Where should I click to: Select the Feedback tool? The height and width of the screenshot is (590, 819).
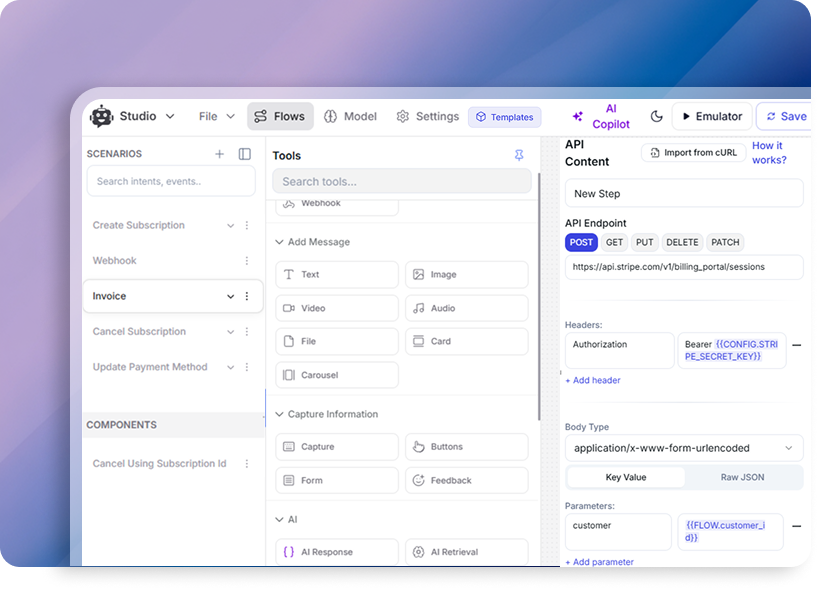(467, 480)
